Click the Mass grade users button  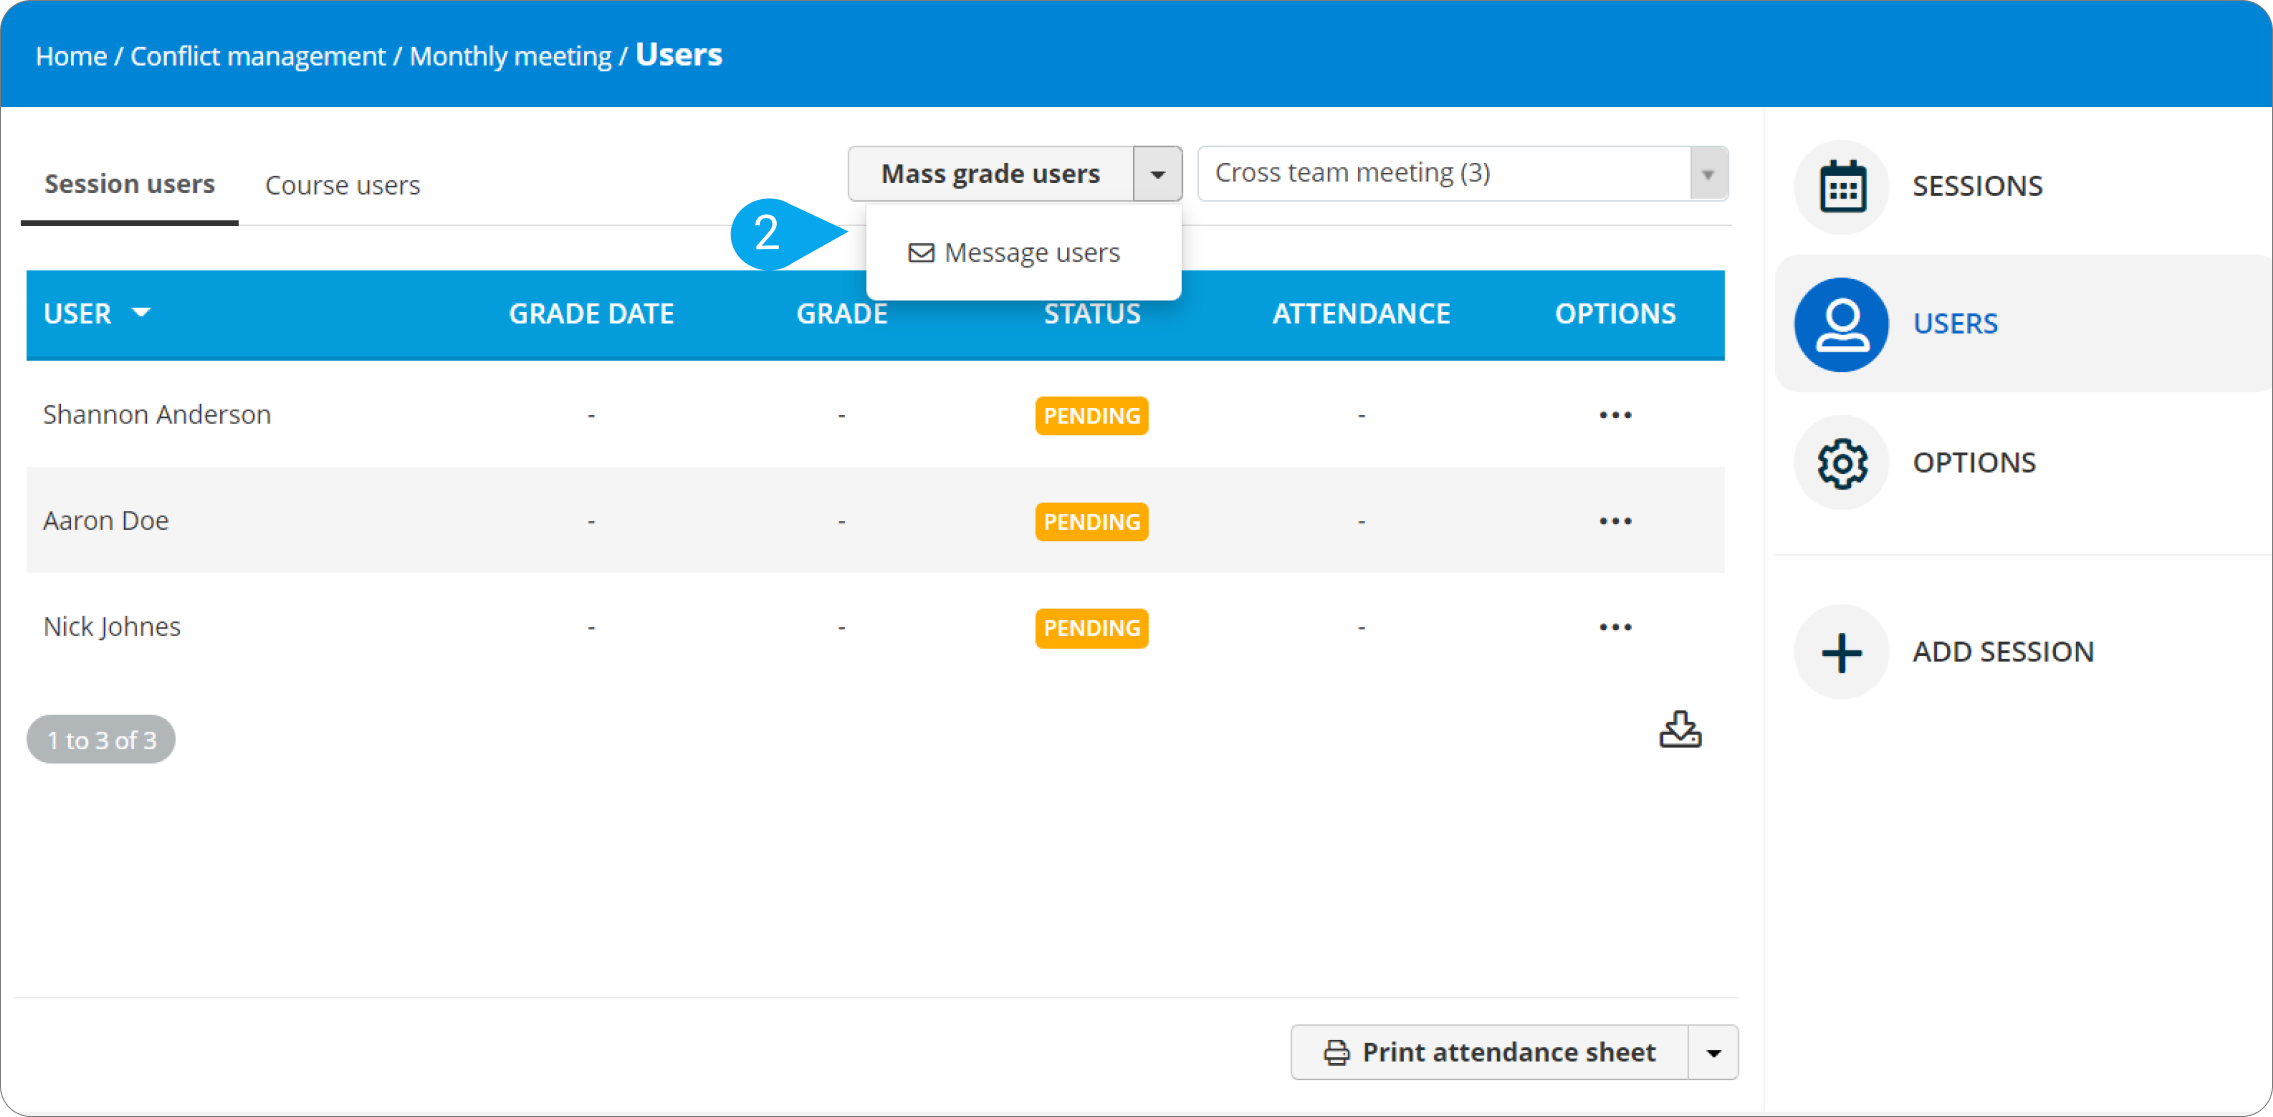(990, 174)
